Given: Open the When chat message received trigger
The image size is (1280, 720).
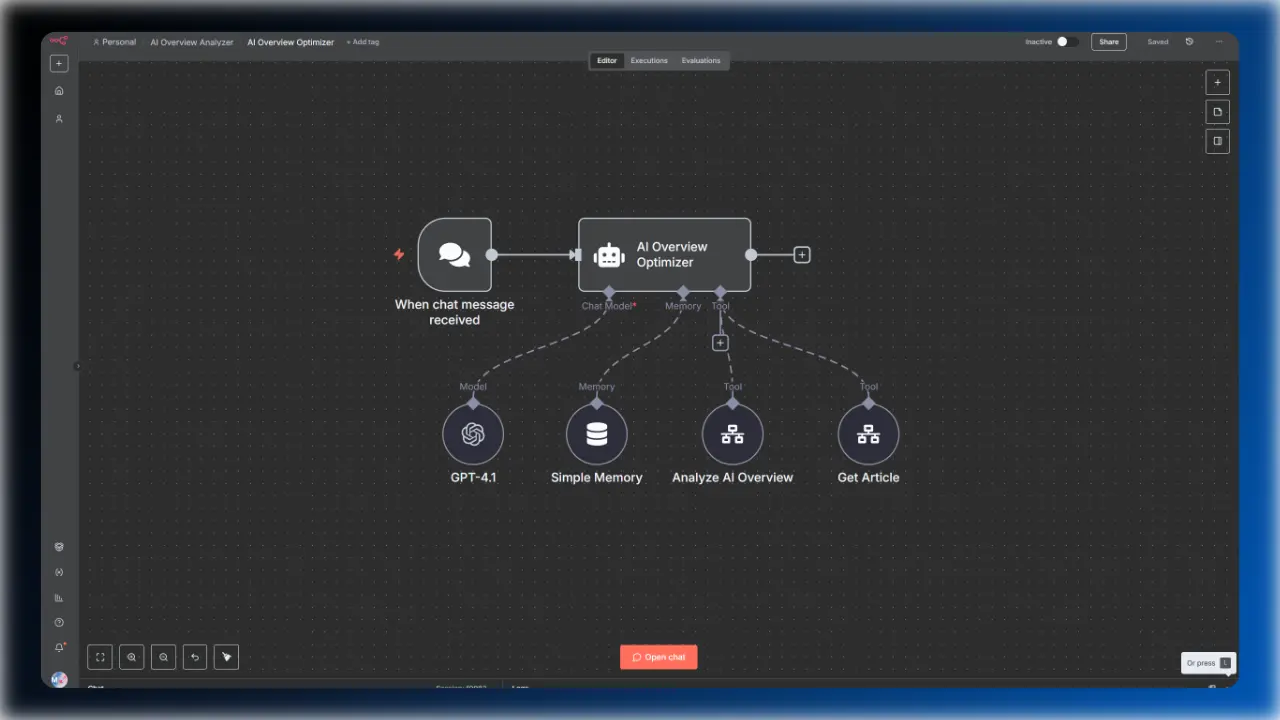Looking at the screenshot, I should point(455,254).
